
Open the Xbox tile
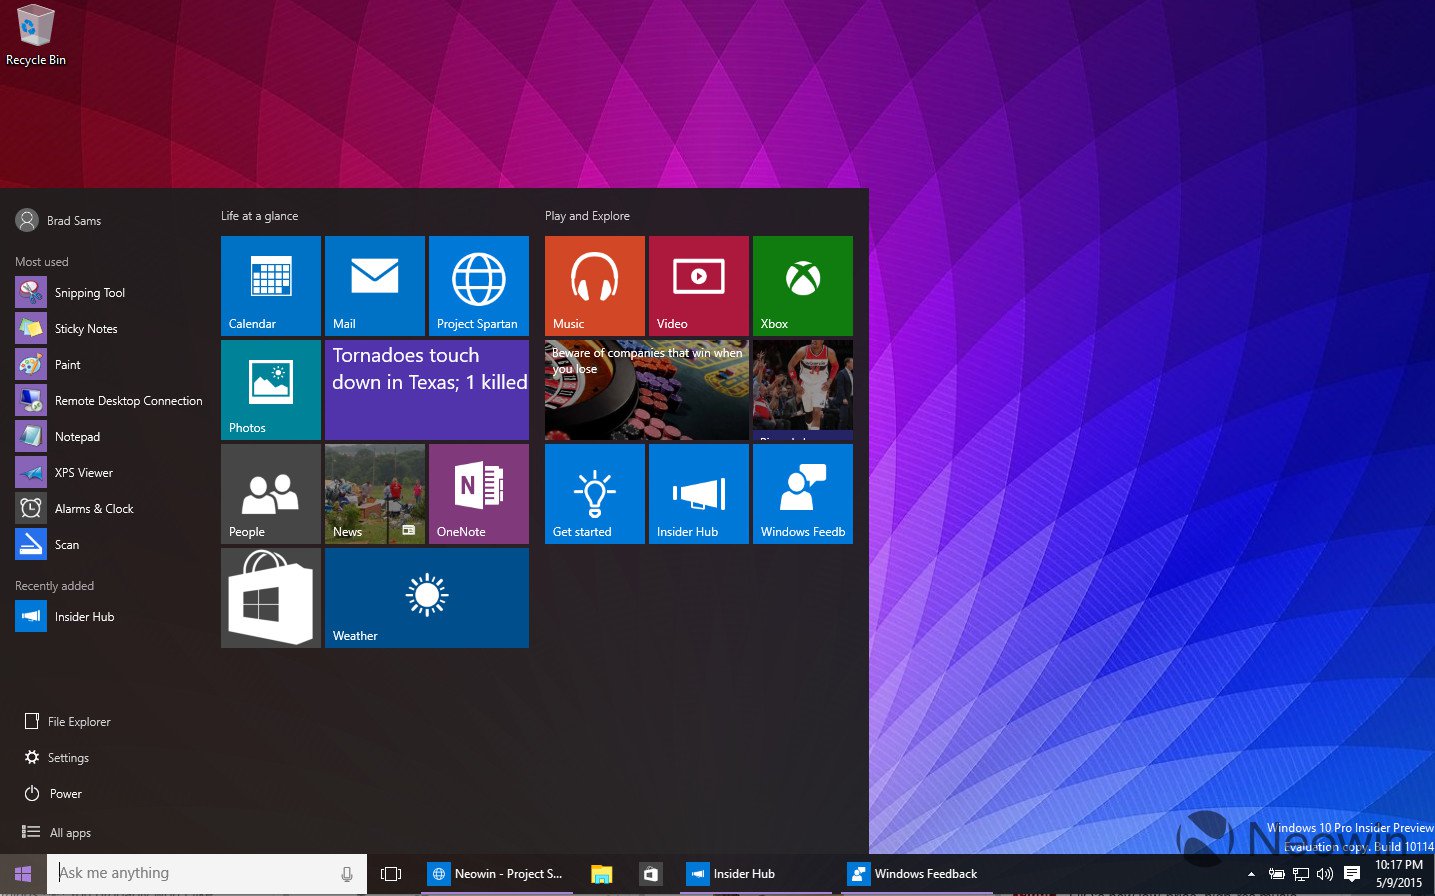tap(802, 285)
